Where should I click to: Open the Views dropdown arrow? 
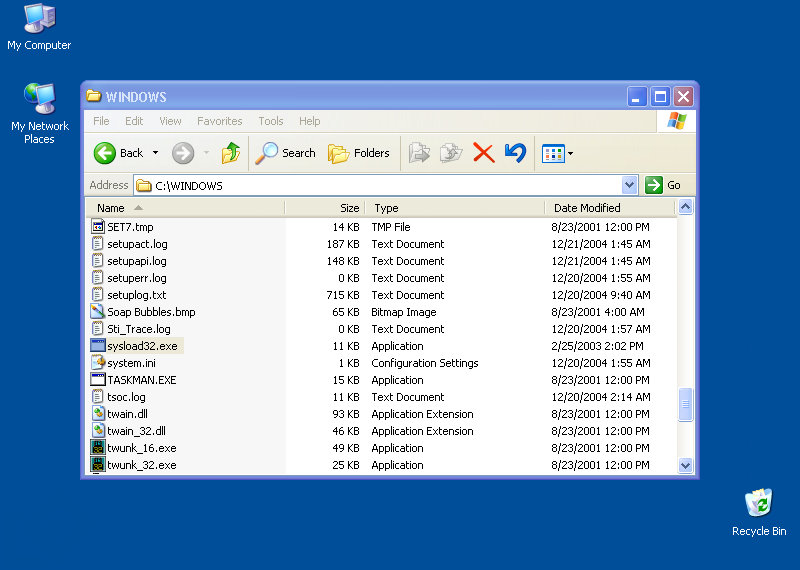[570, 153]
